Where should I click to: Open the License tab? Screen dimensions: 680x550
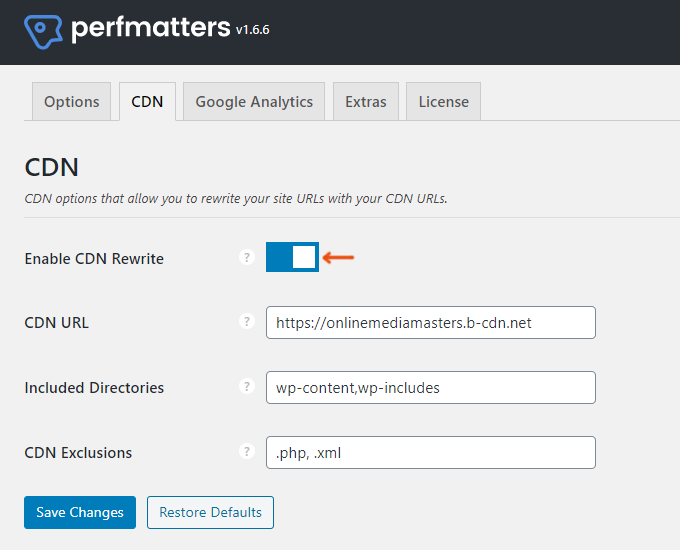pos(443,101)
